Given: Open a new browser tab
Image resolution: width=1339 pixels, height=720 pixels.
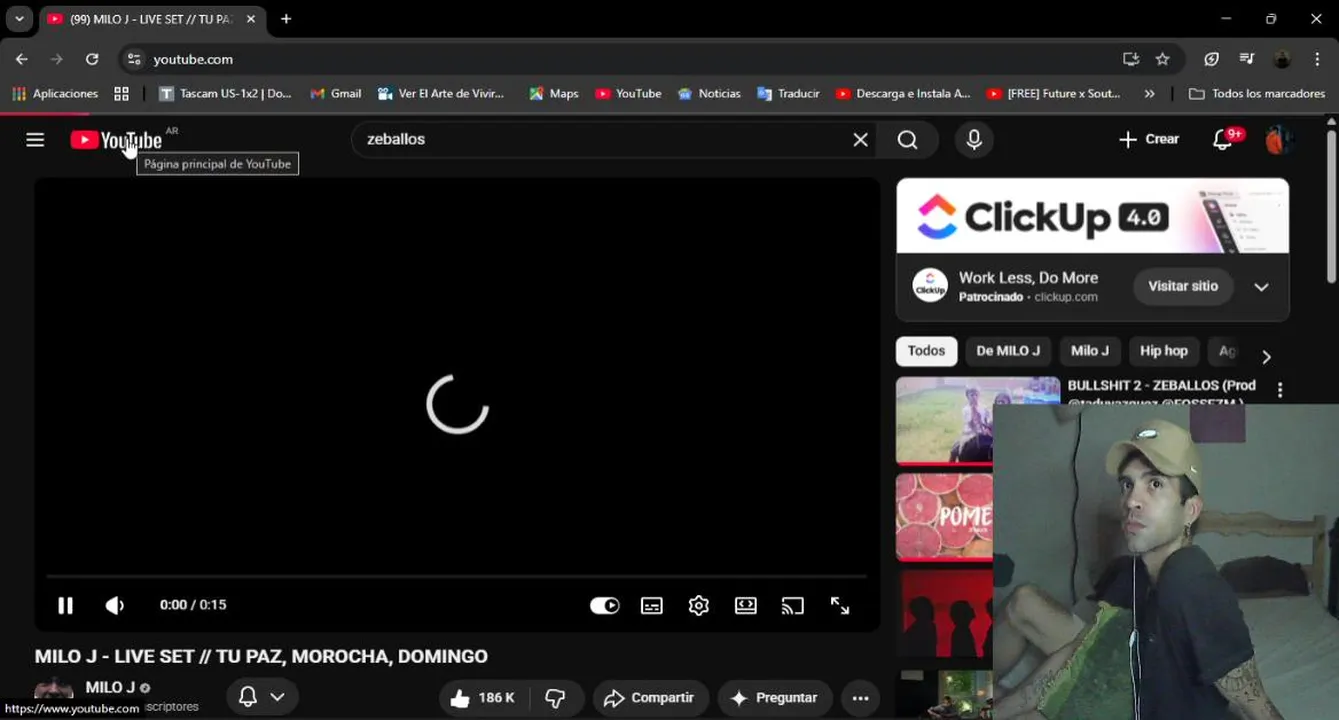Looking at the screenshot, I should coord(286,19).
